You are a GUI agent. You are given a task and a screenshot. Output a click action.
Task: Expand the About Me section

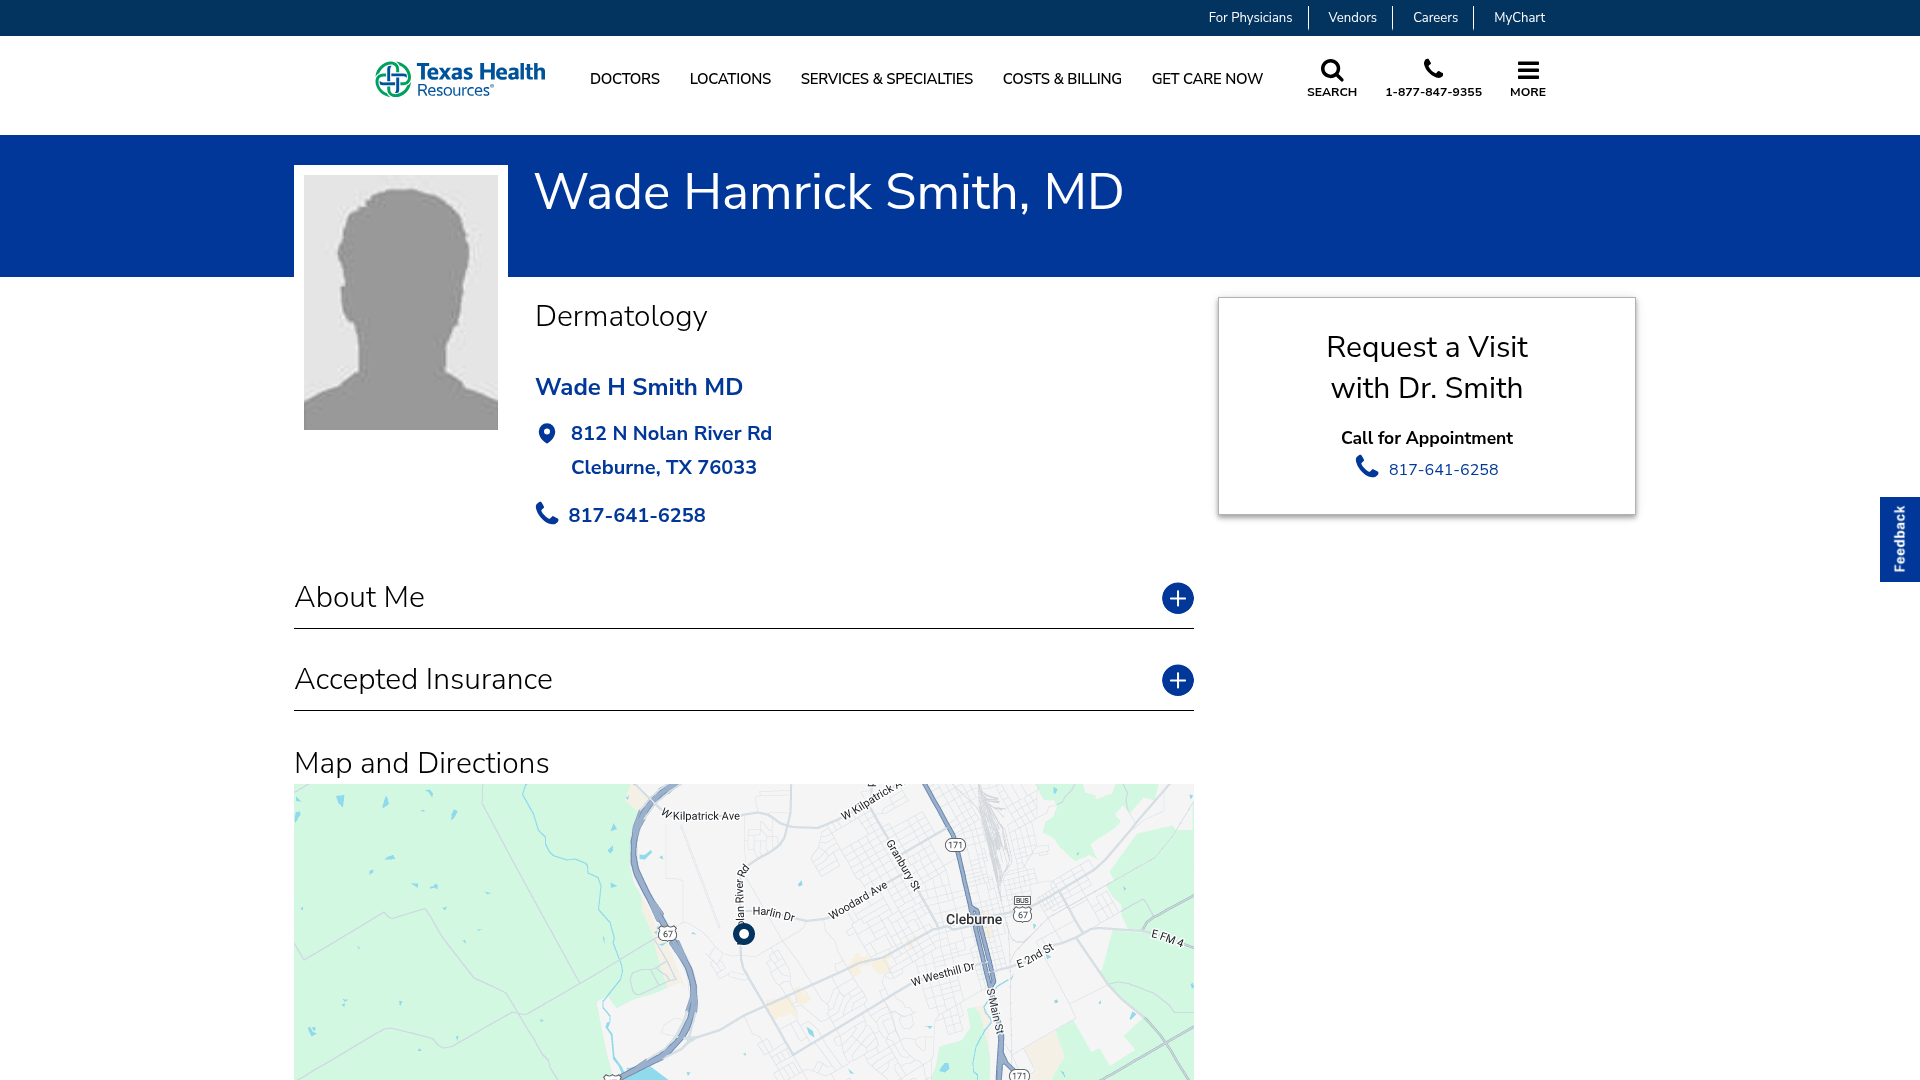[1178, 598]
